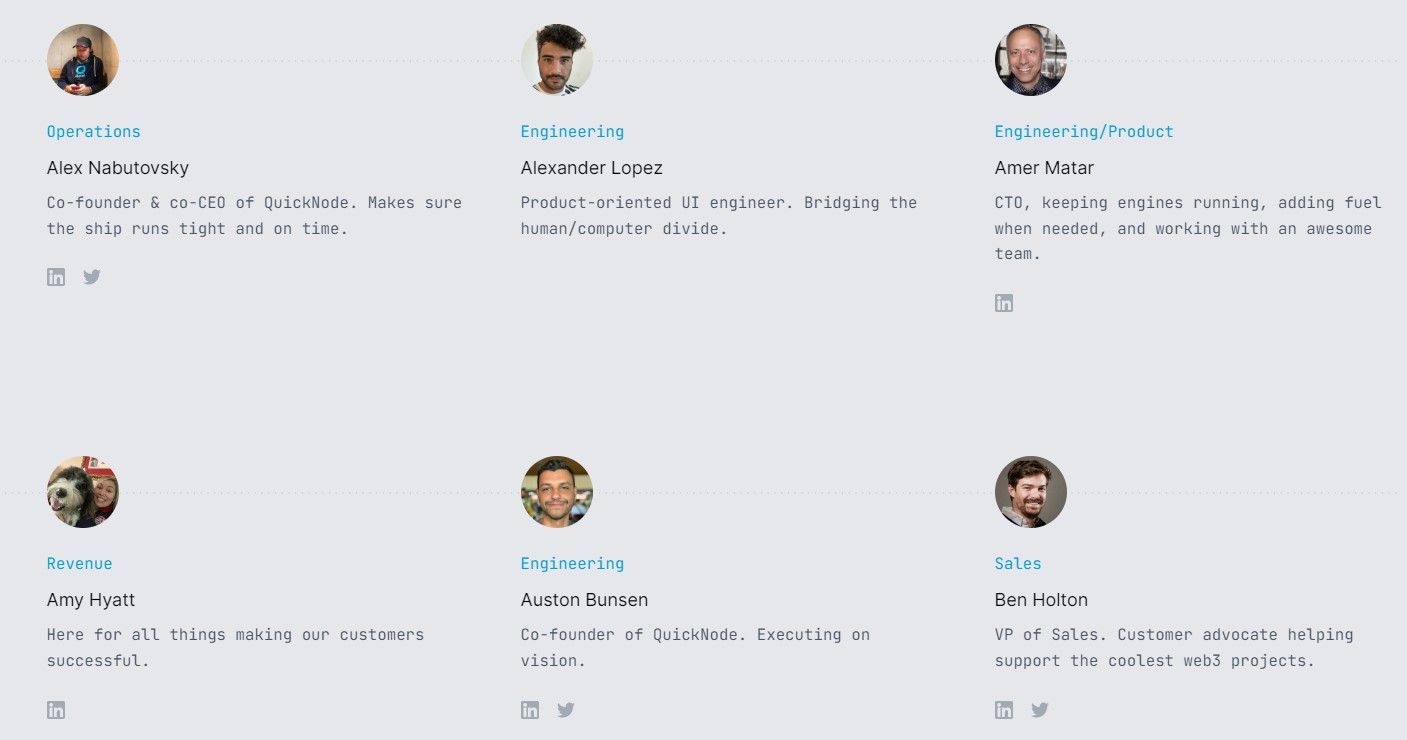Click the name Auston Bunsen
This screenshot has width=1407, height=740.
584,599
